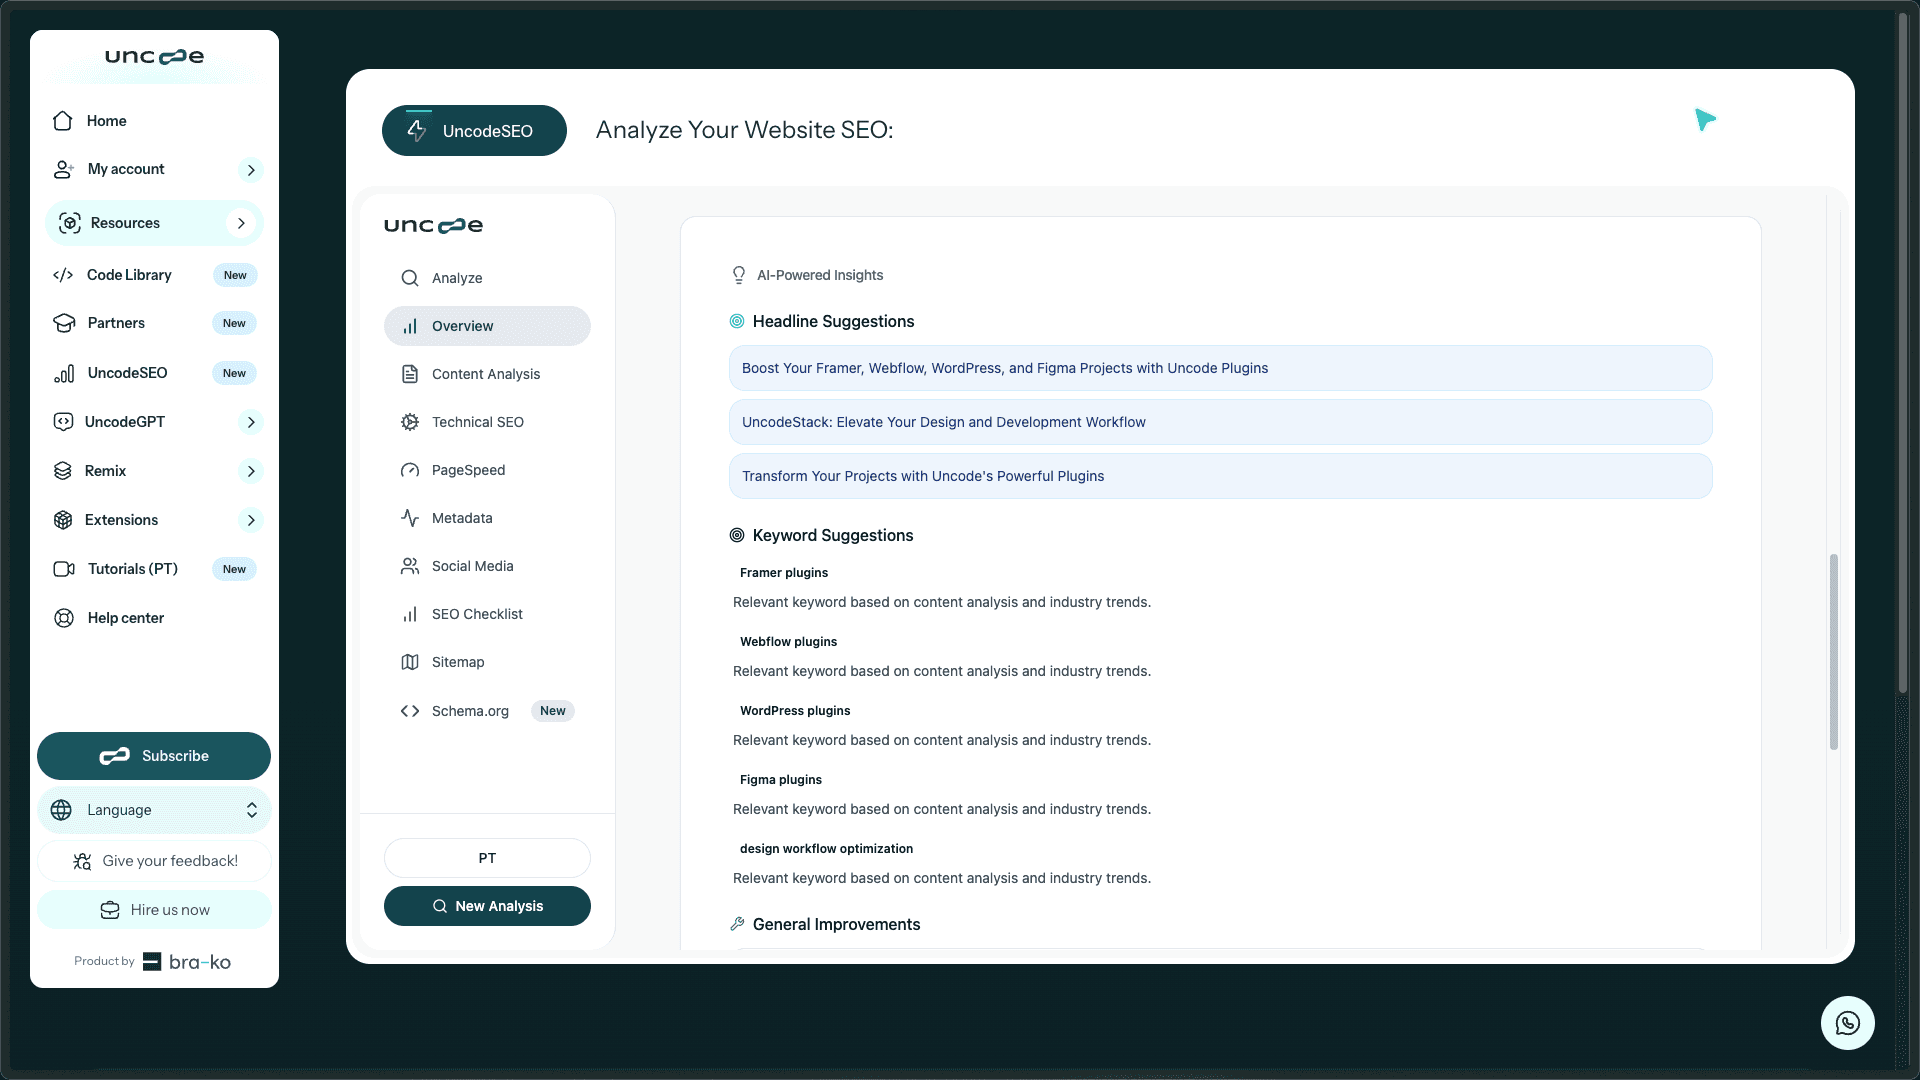Open the PageSpeed section

pos(487,470)
